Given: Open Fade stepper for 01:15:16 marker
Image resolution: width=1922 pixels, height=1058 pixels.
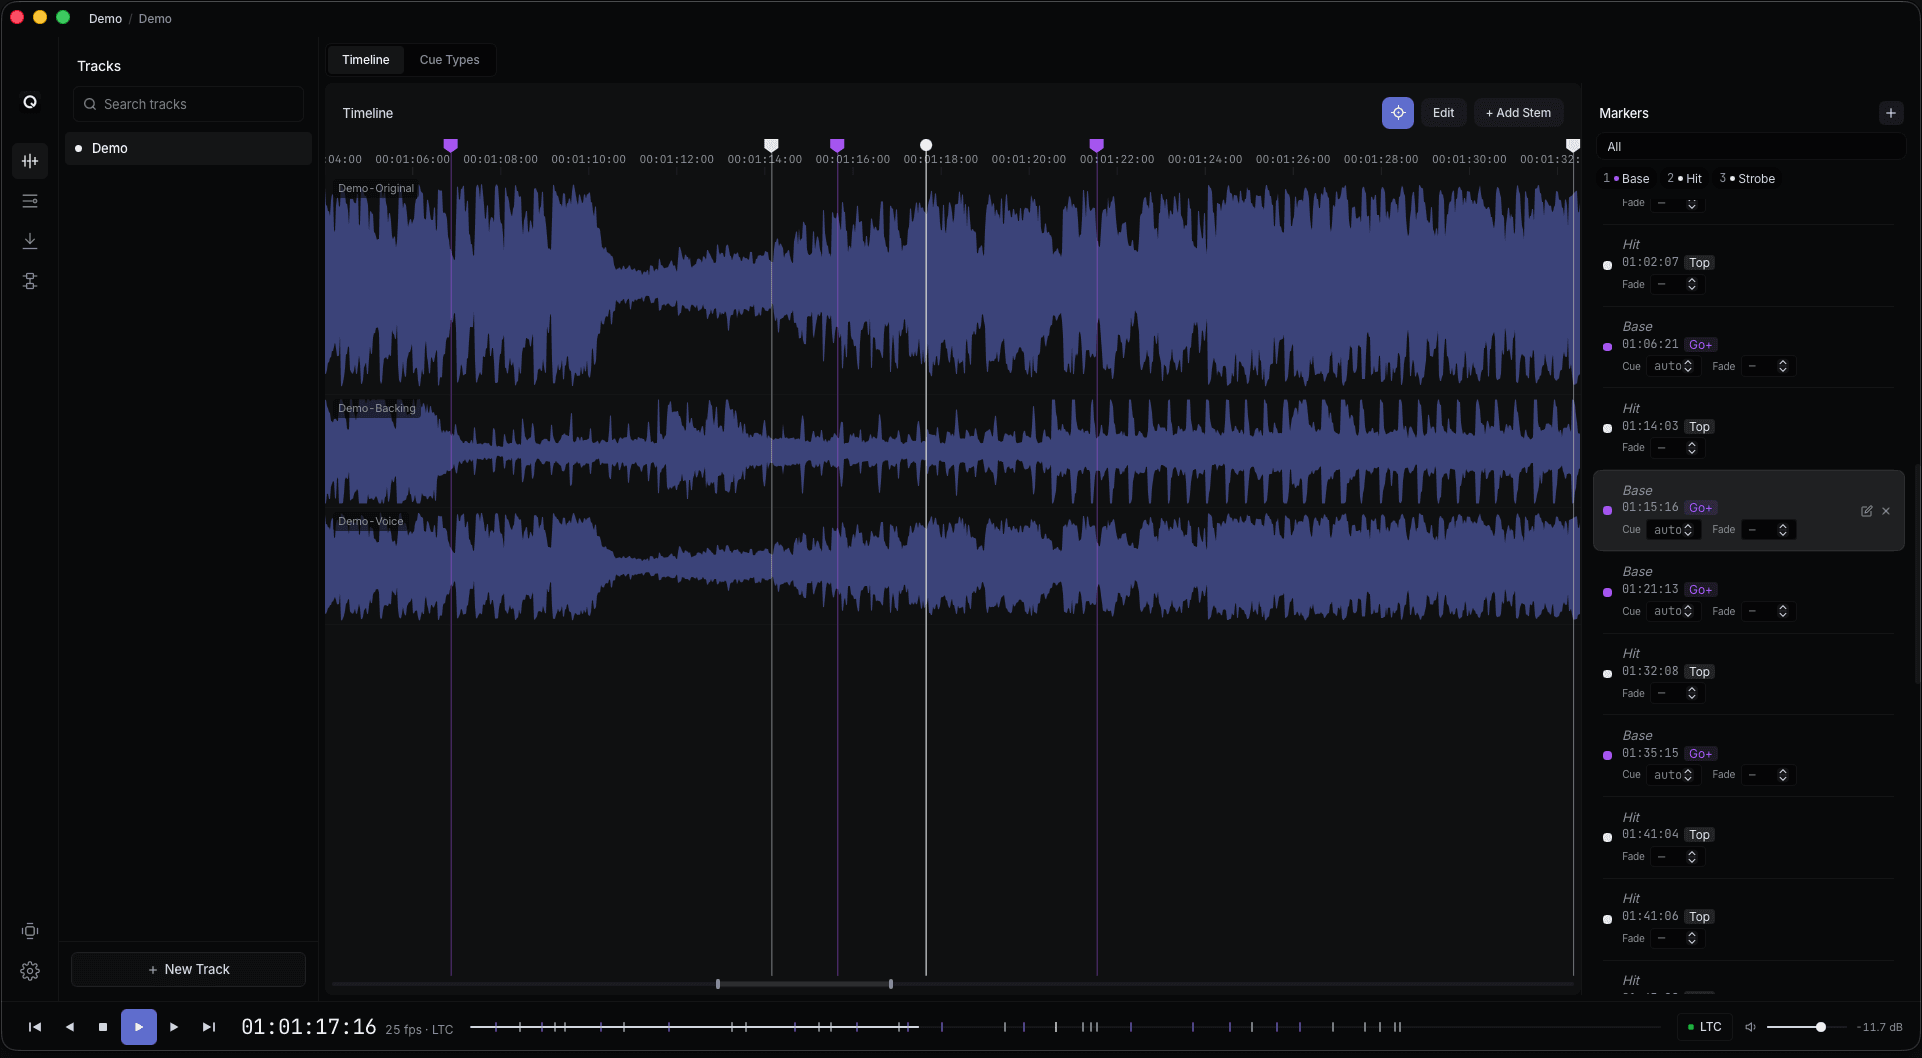Looking at the screenshot, I should point(1768,530).
